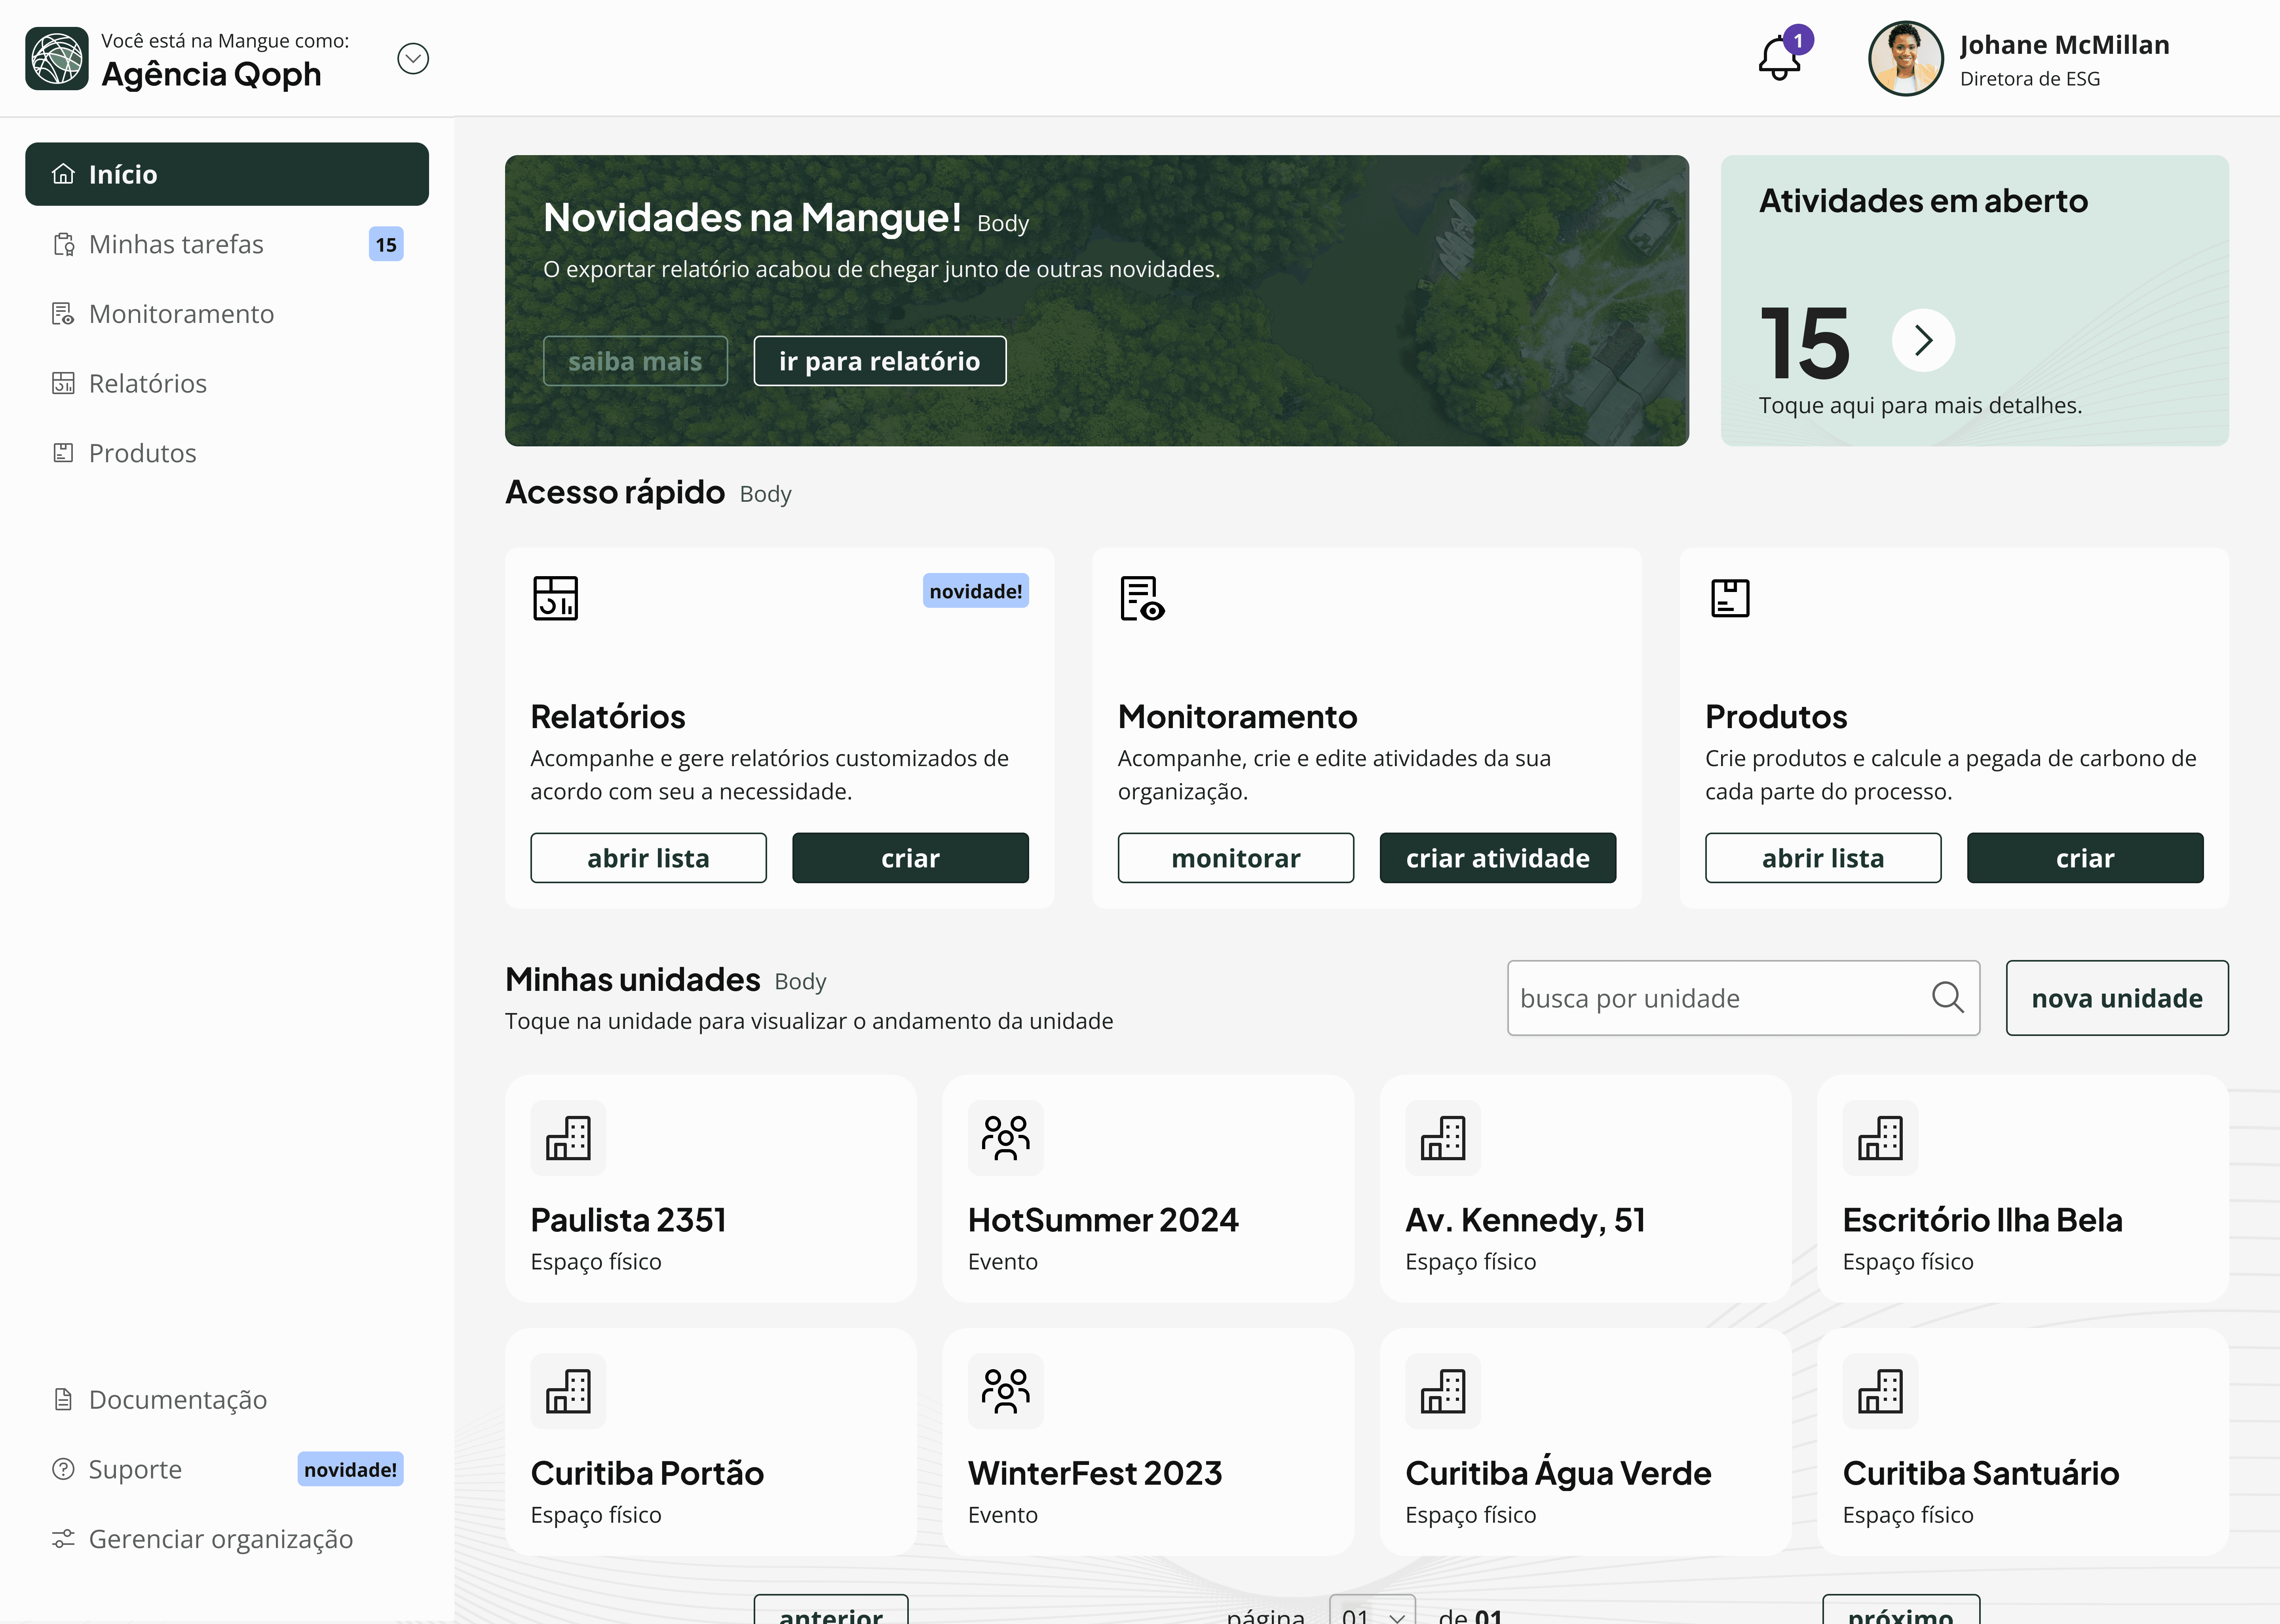The height and width of the screenshot is (1624, 2280).
Task: Click the building icon on Av. Kennedy, 51
Action: pos(1443,1138)
